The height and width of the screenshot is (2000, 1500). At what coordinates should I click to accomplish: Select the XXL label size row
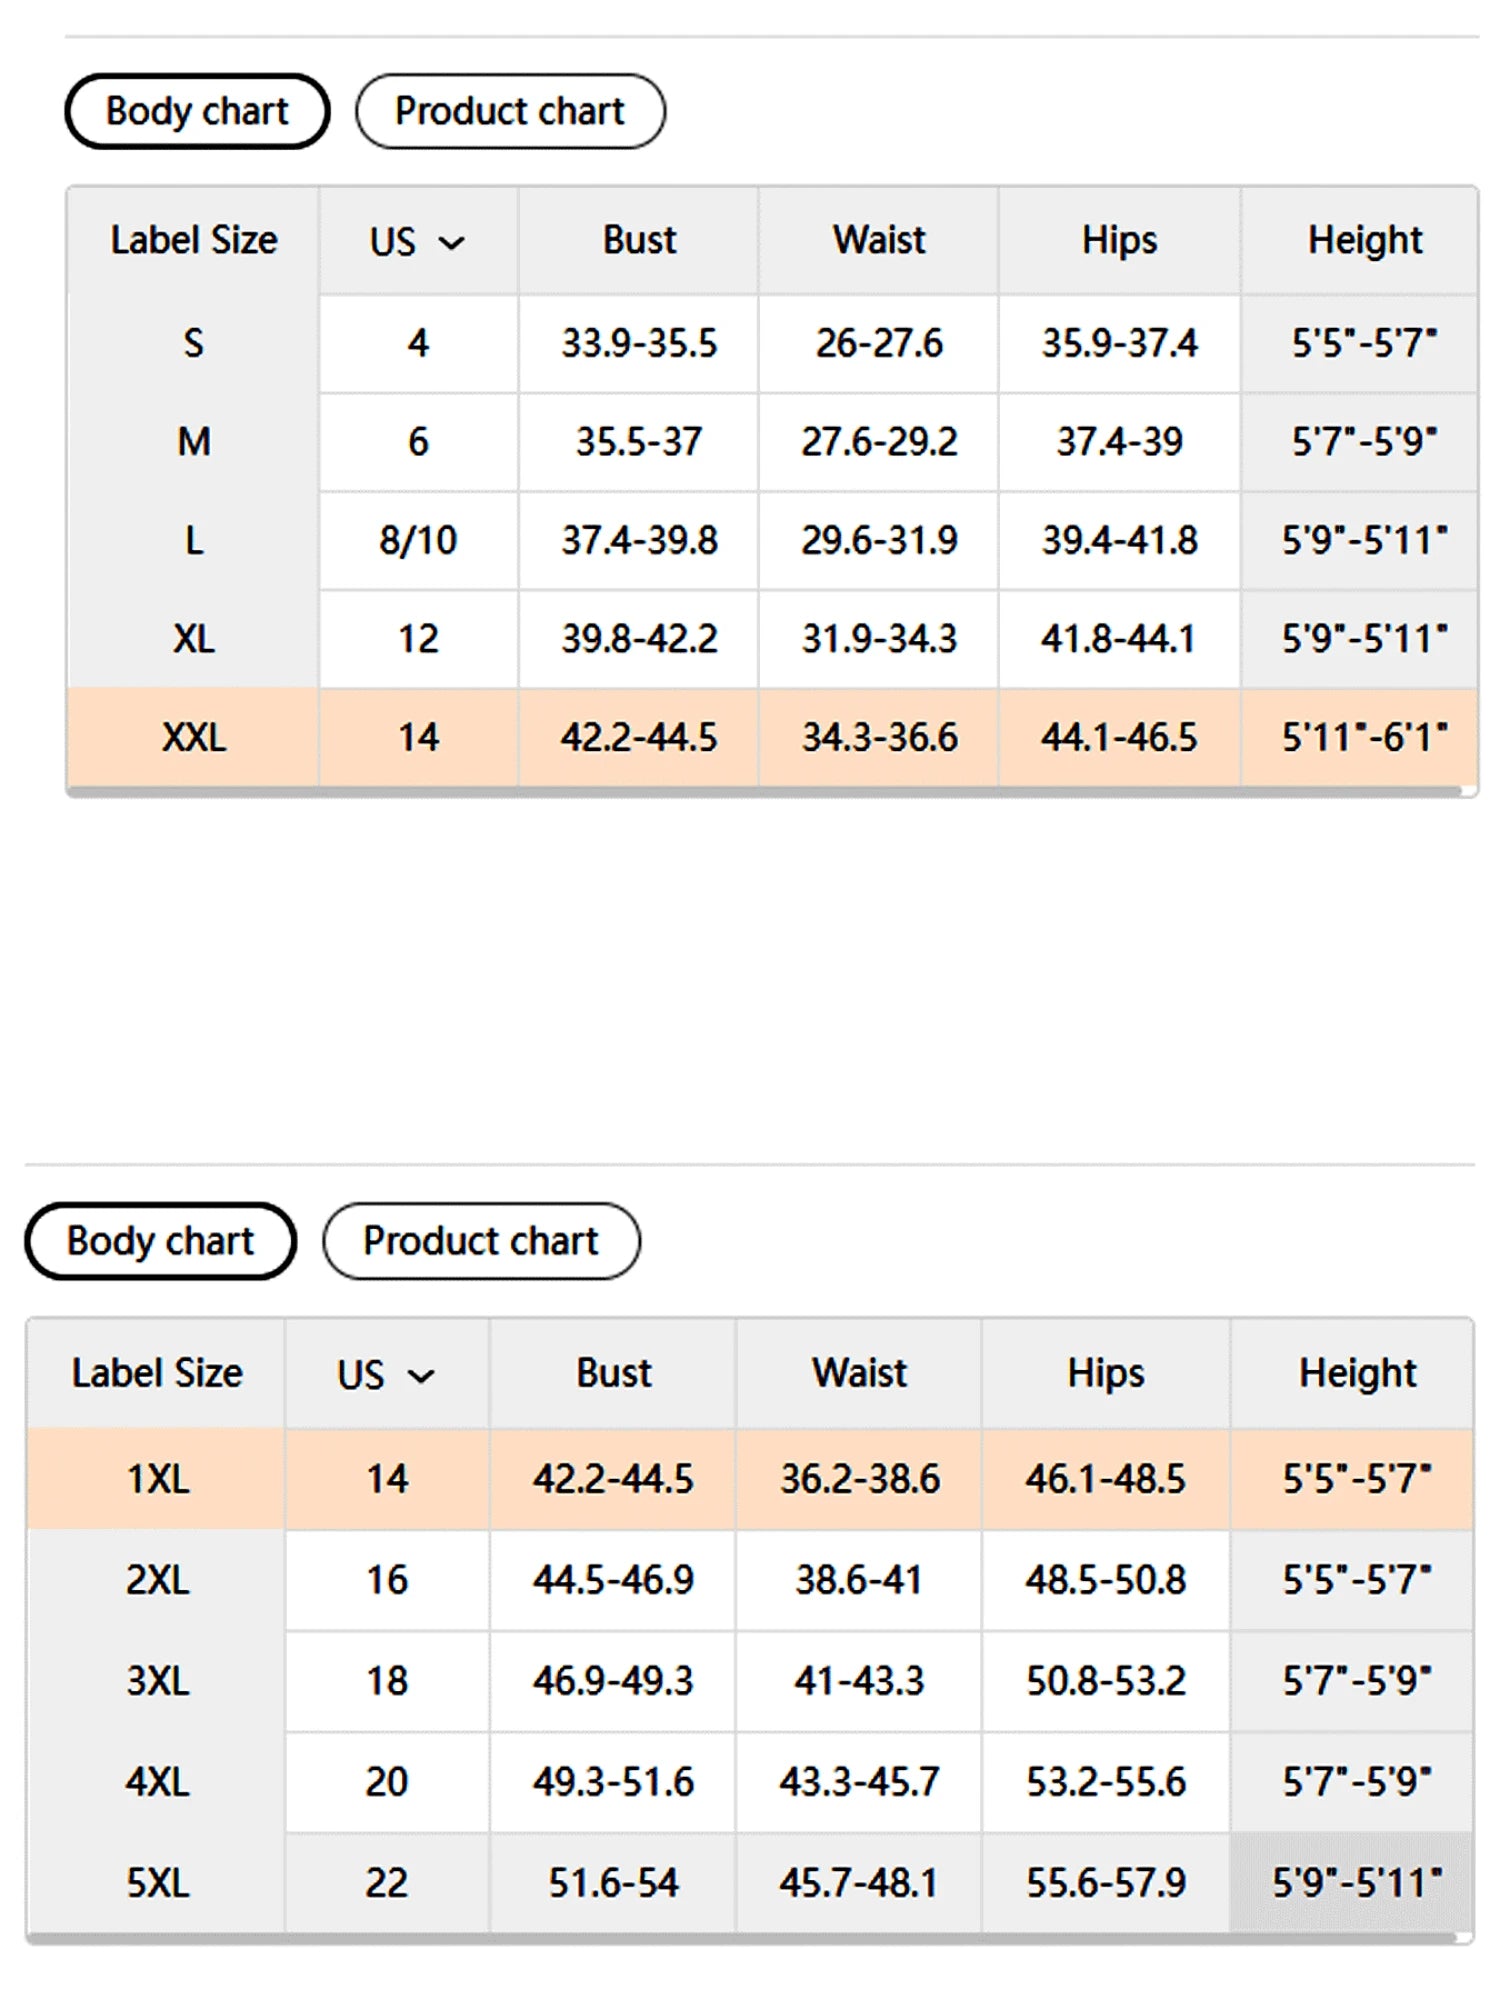(772, 738)
